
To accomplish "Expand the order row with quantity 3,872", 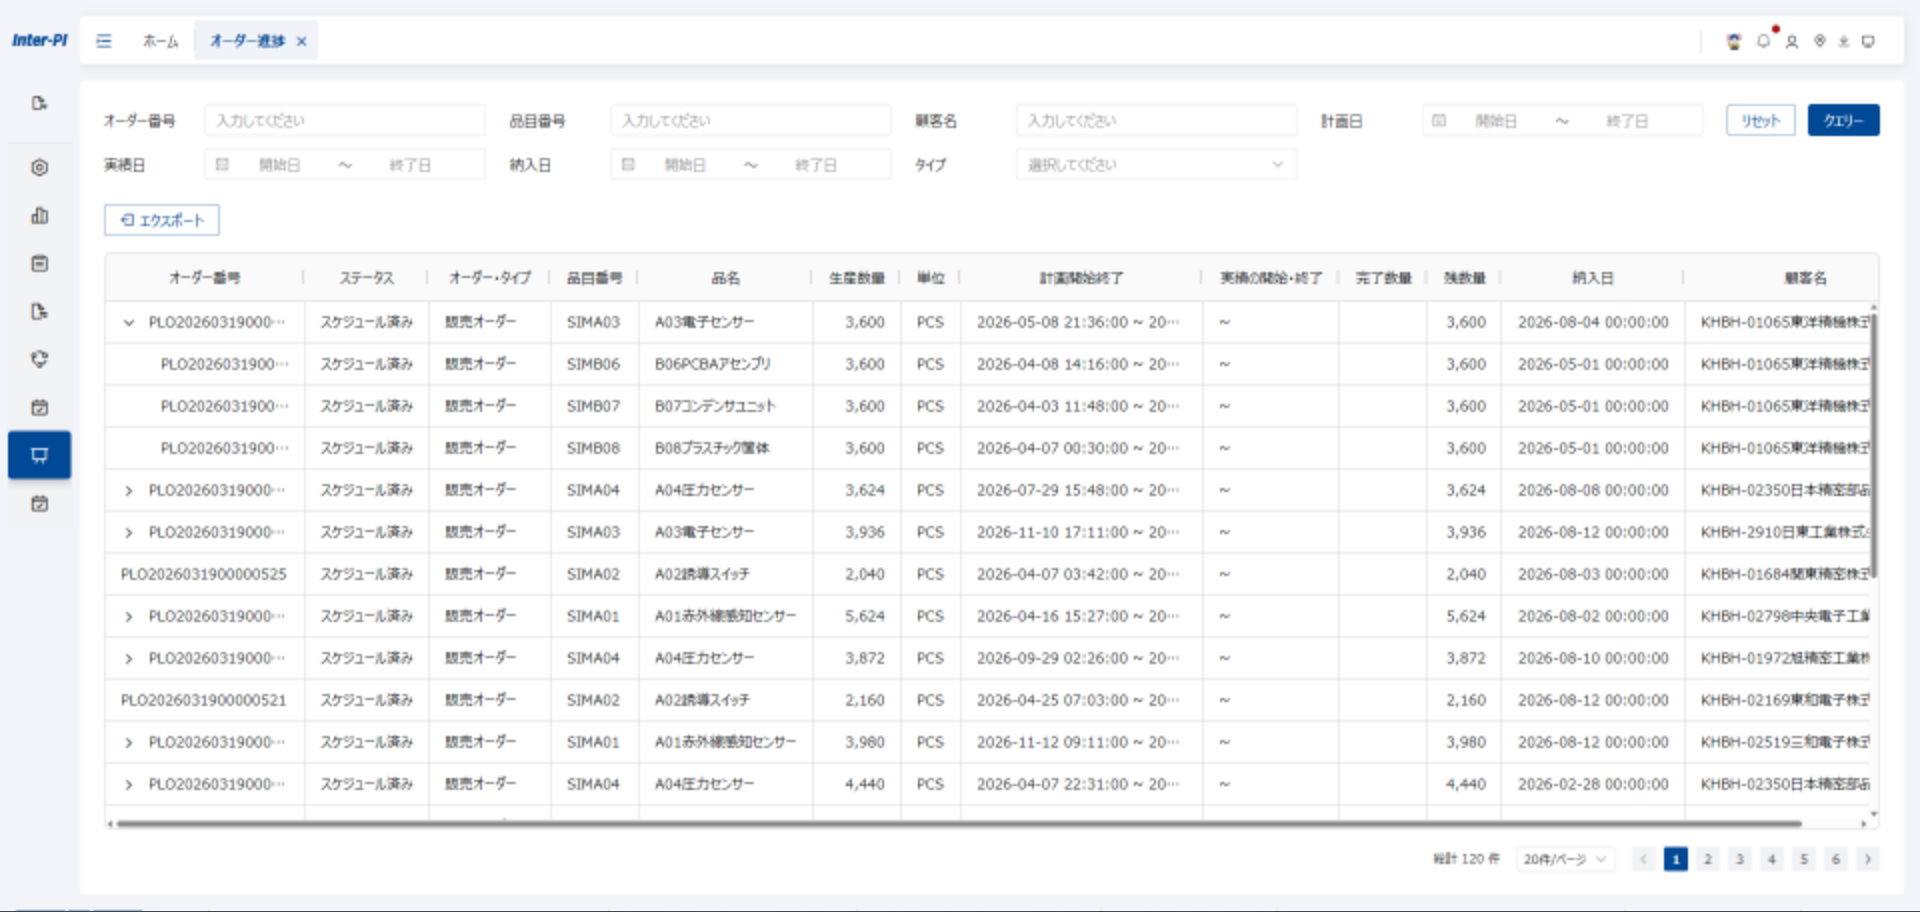I will [128, 658].
